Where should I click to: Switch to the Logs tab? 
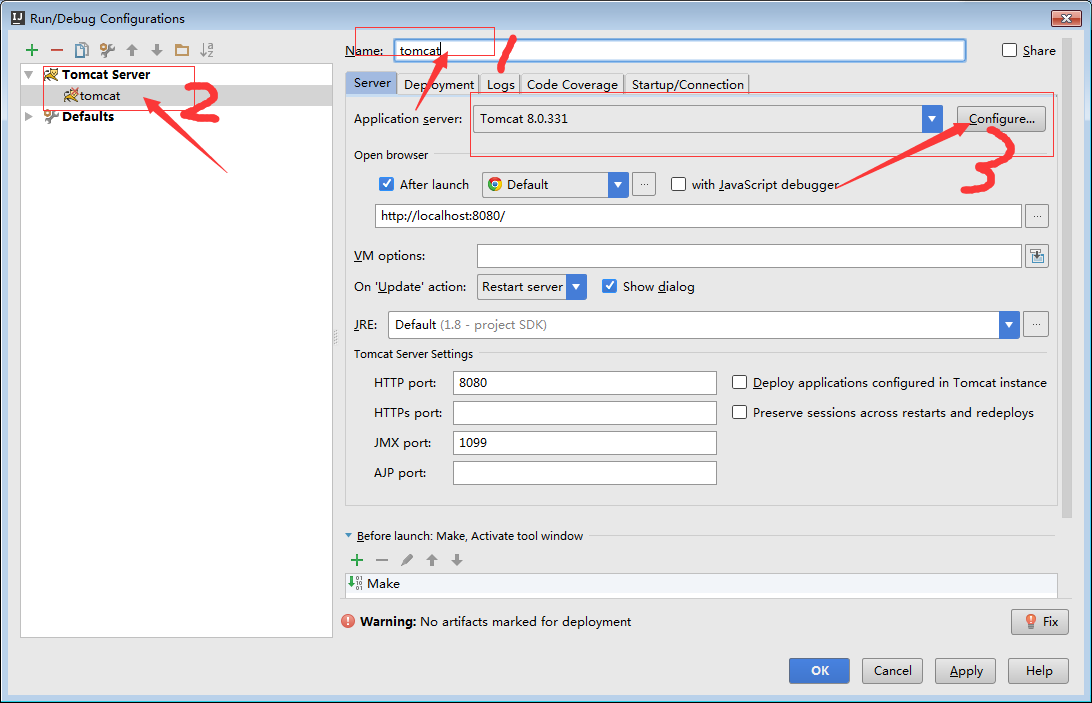(x=500, y=84)
